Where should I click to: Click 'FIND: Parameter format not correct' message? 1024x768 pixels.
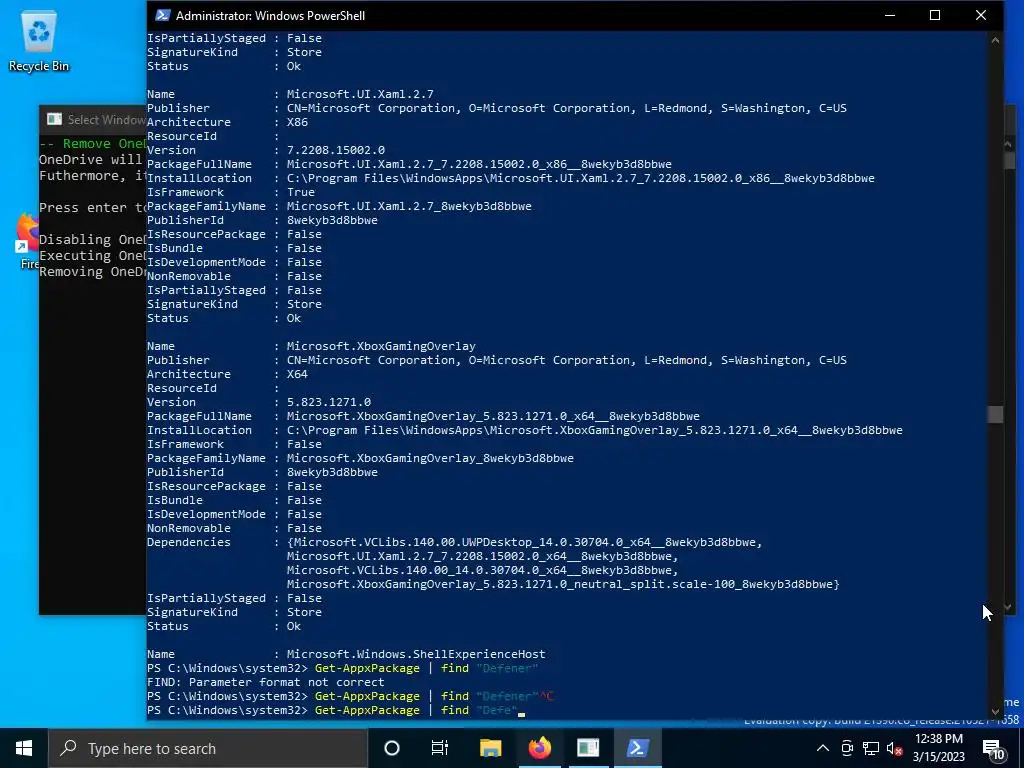[x=265, y=682]
